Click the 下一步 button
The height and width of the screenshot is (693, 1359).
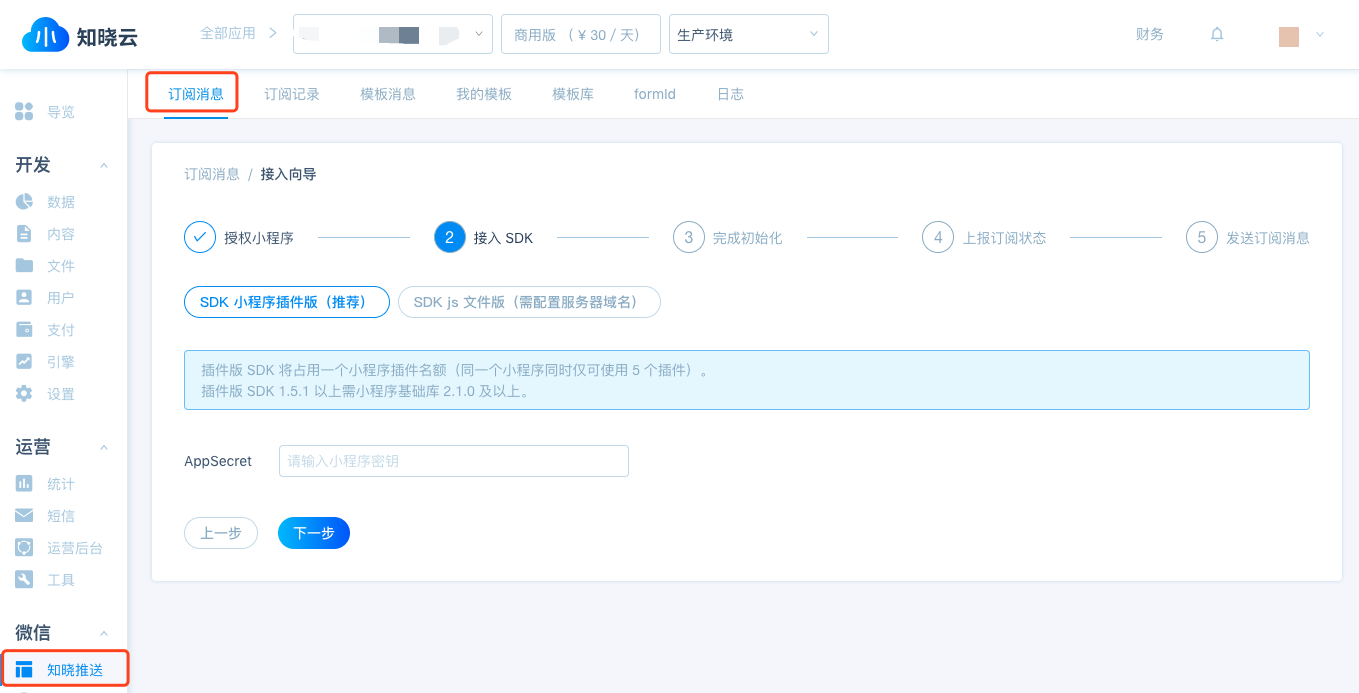tap(314, 533)
